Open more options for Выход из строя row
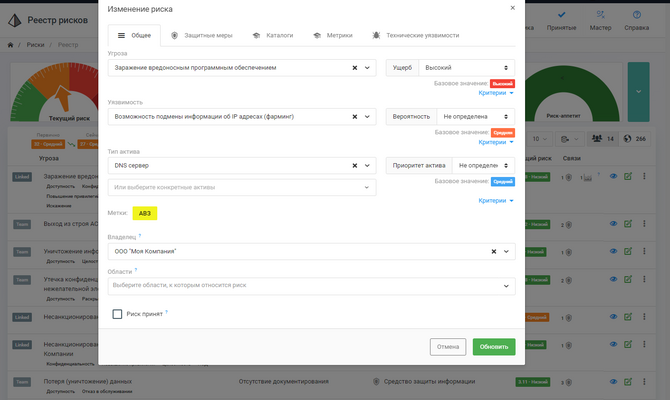Screen dimensions: 670x400 pyautogui.click(x=644, y=224)
